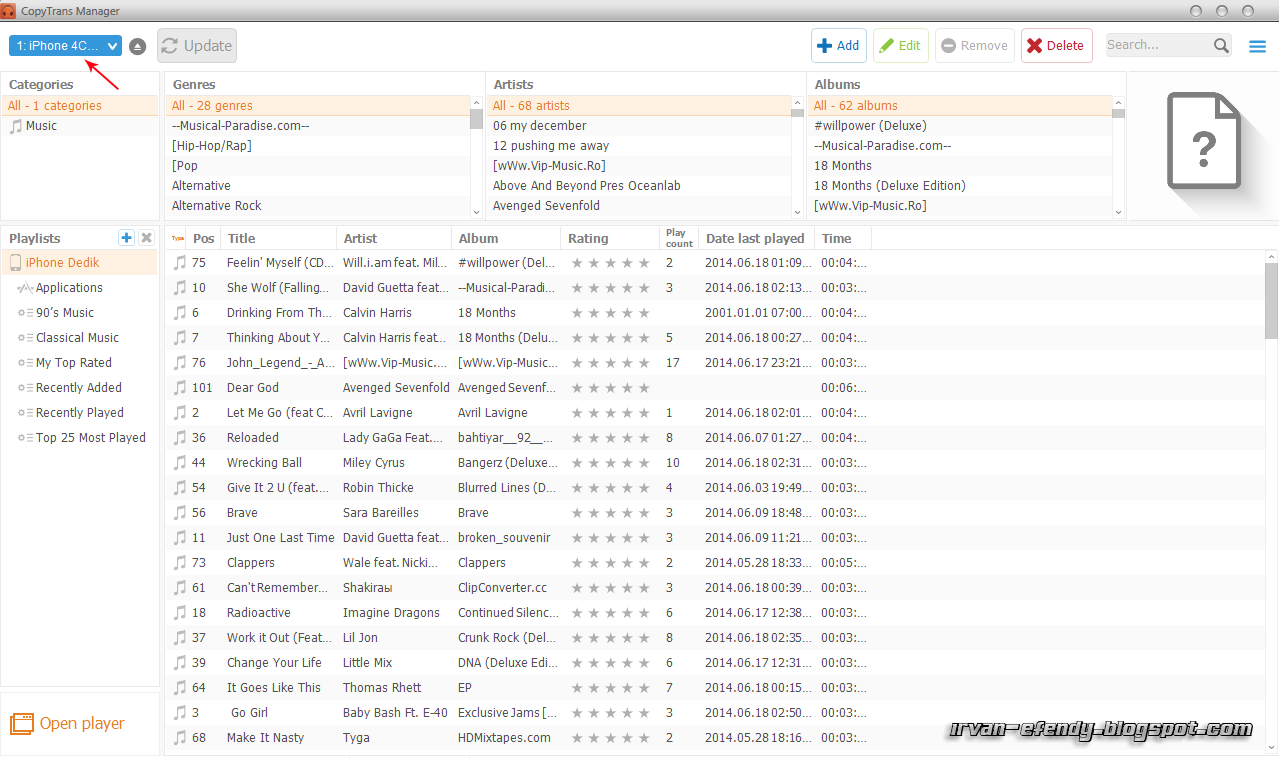Open the hamburger menu
This screenshot has width=1279, height=759.
1258,46
